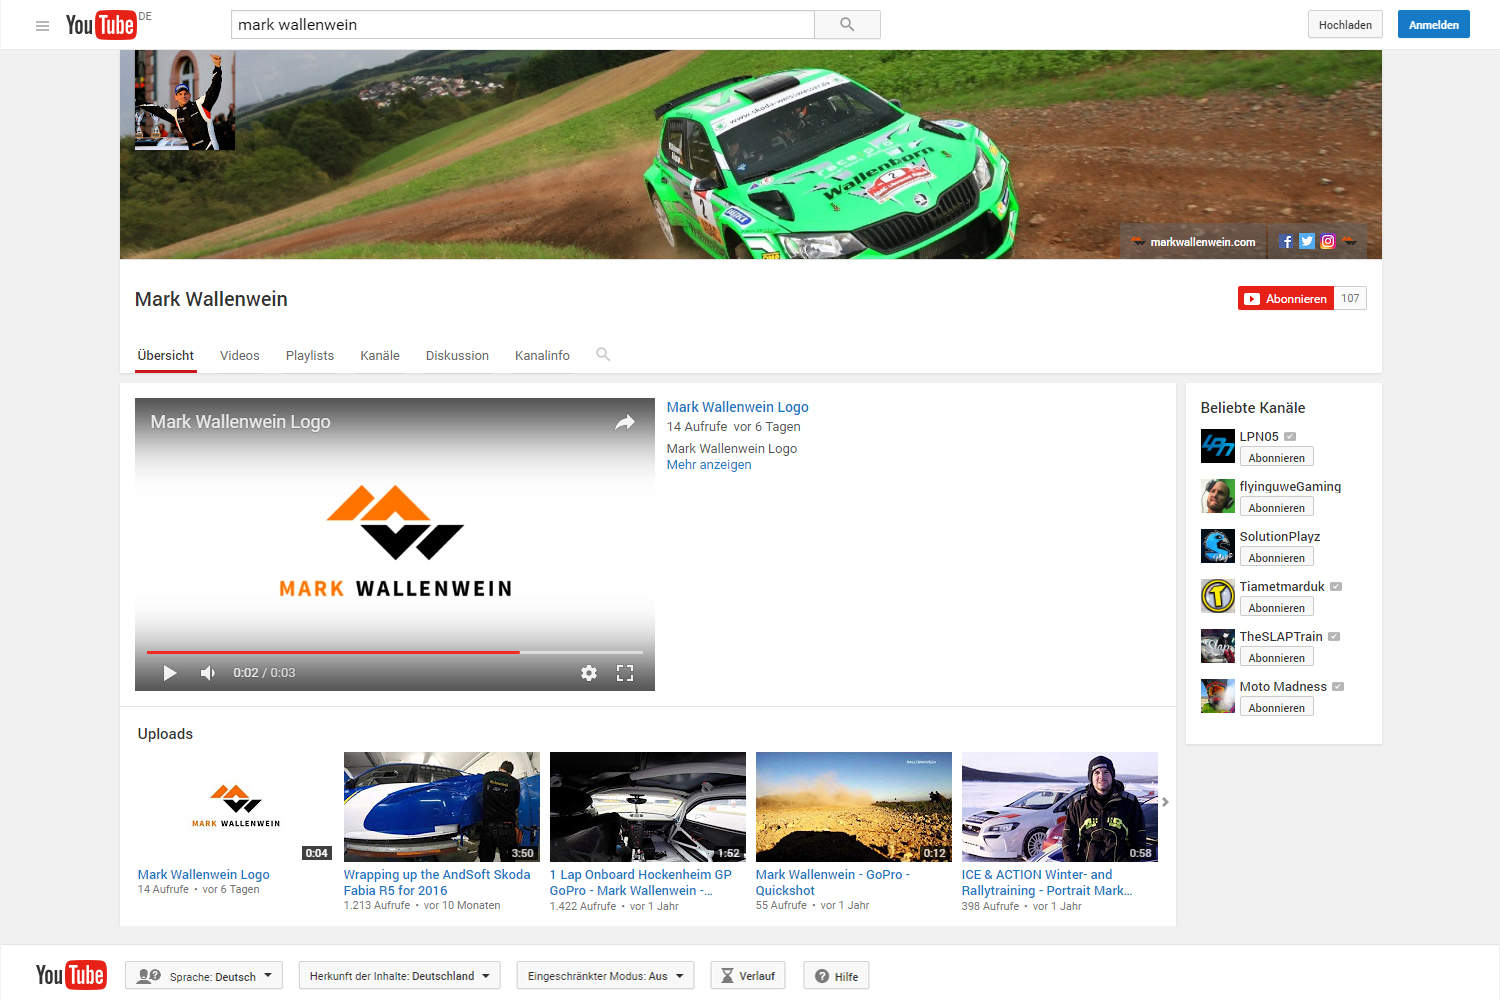Open Mark Wallenwein GoPro Quickshot title
The image size is (1500, 1000).
click(x=833, y=882)
